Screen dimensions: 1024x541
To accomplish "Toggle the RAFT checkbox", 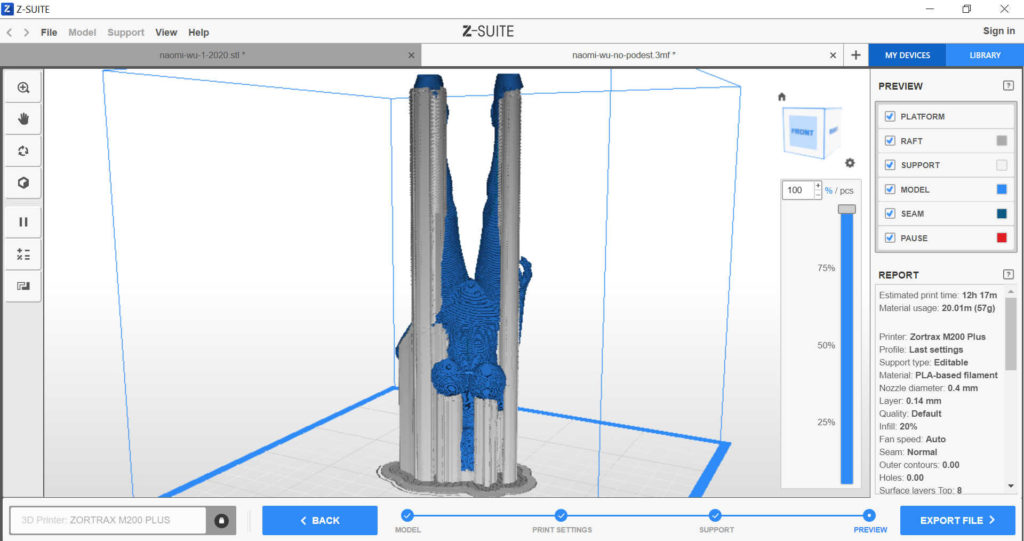I will pos(889,140).
